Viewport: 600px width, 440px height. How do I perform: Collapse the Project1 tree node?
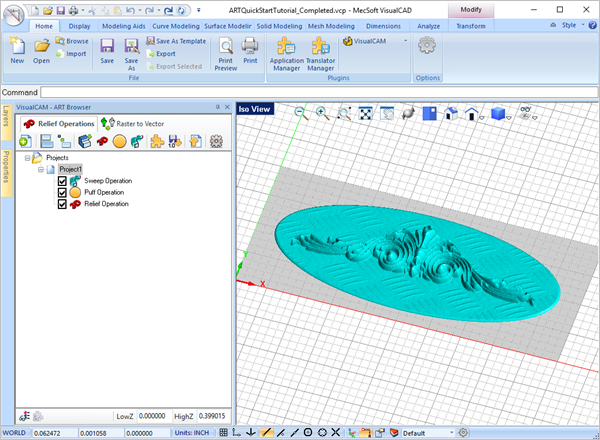tap(40, 170)
